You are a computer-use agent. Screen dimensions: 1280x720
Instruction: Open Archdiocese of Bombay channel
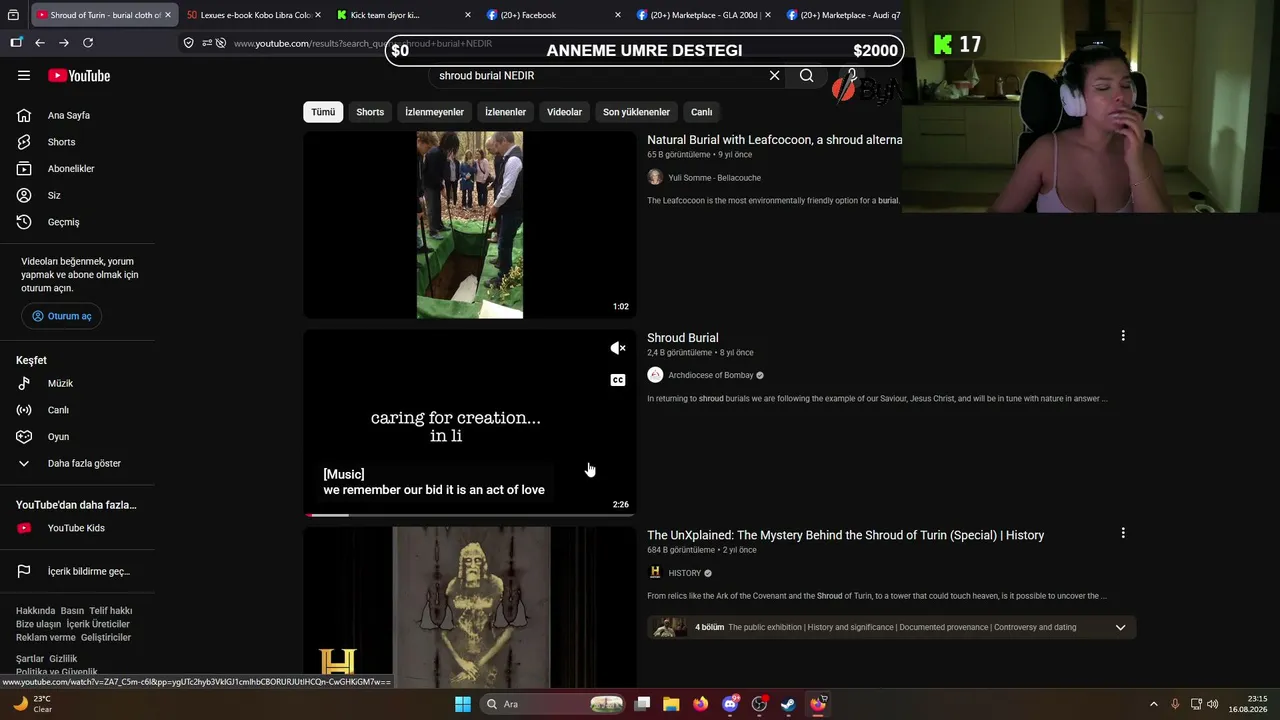711,375
